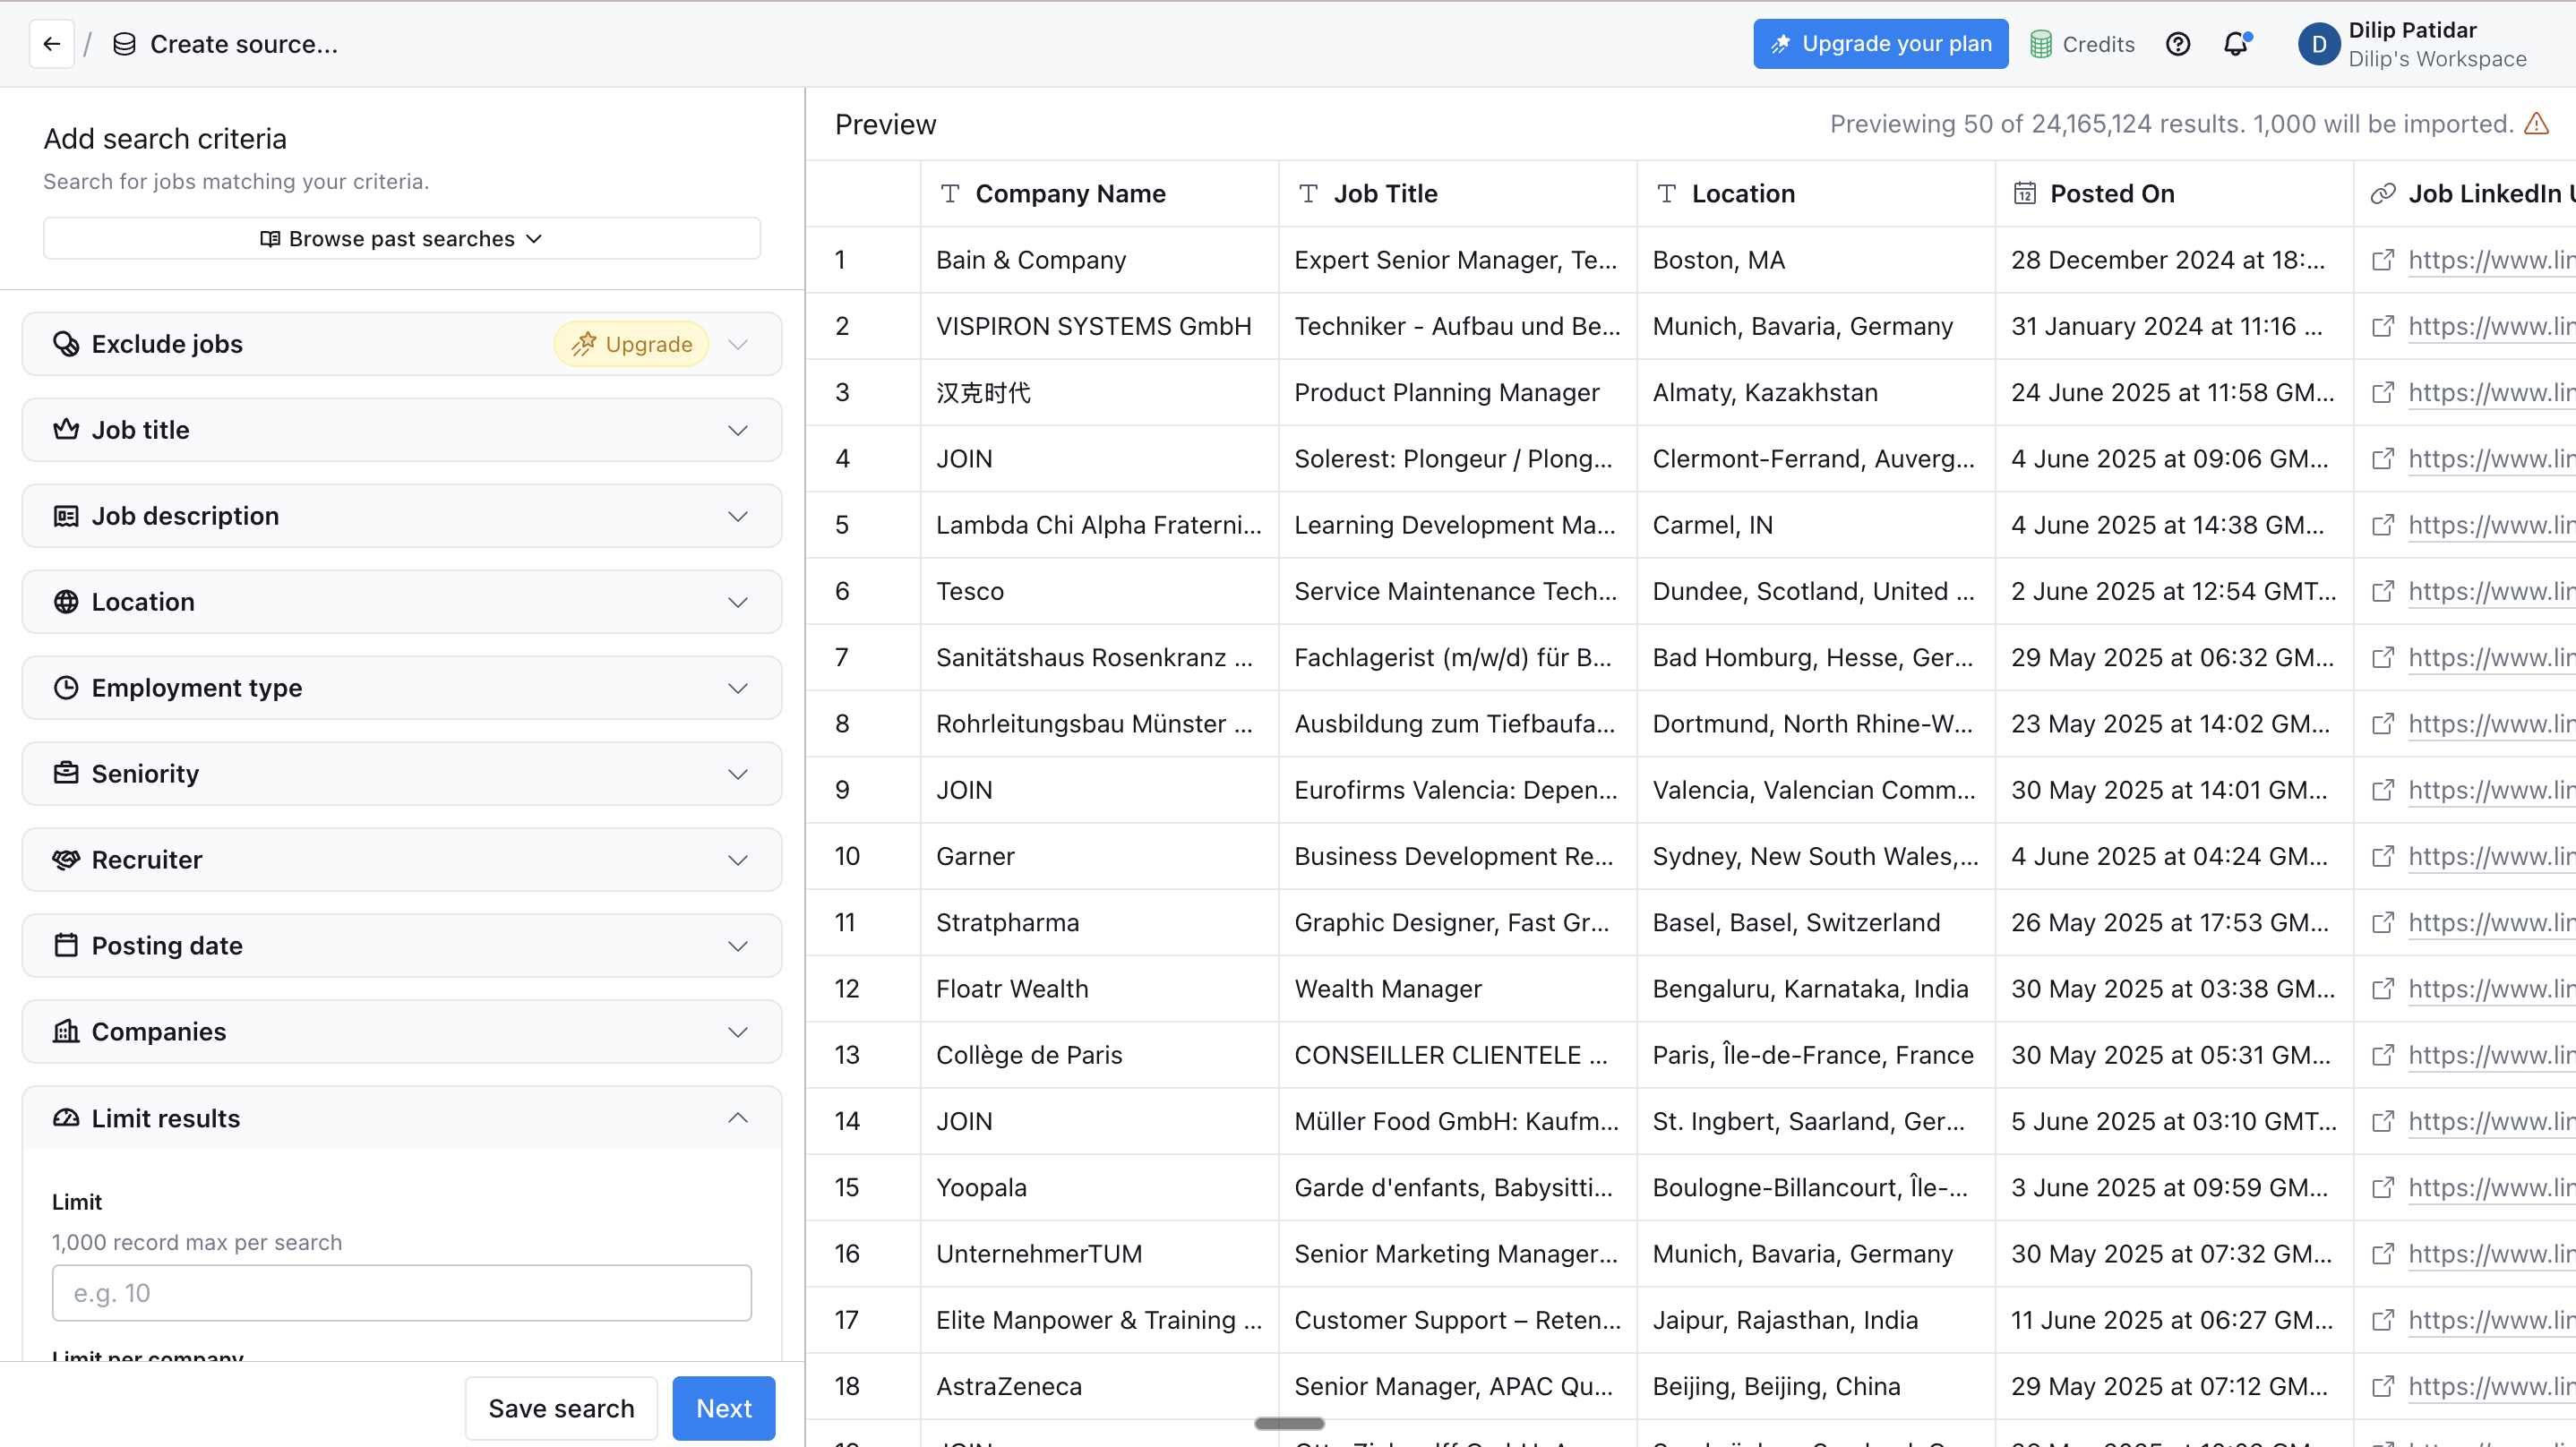Screen dimensions: 2576x1447
Task: Click the Location globe icon
Action: tap(66, 601)
